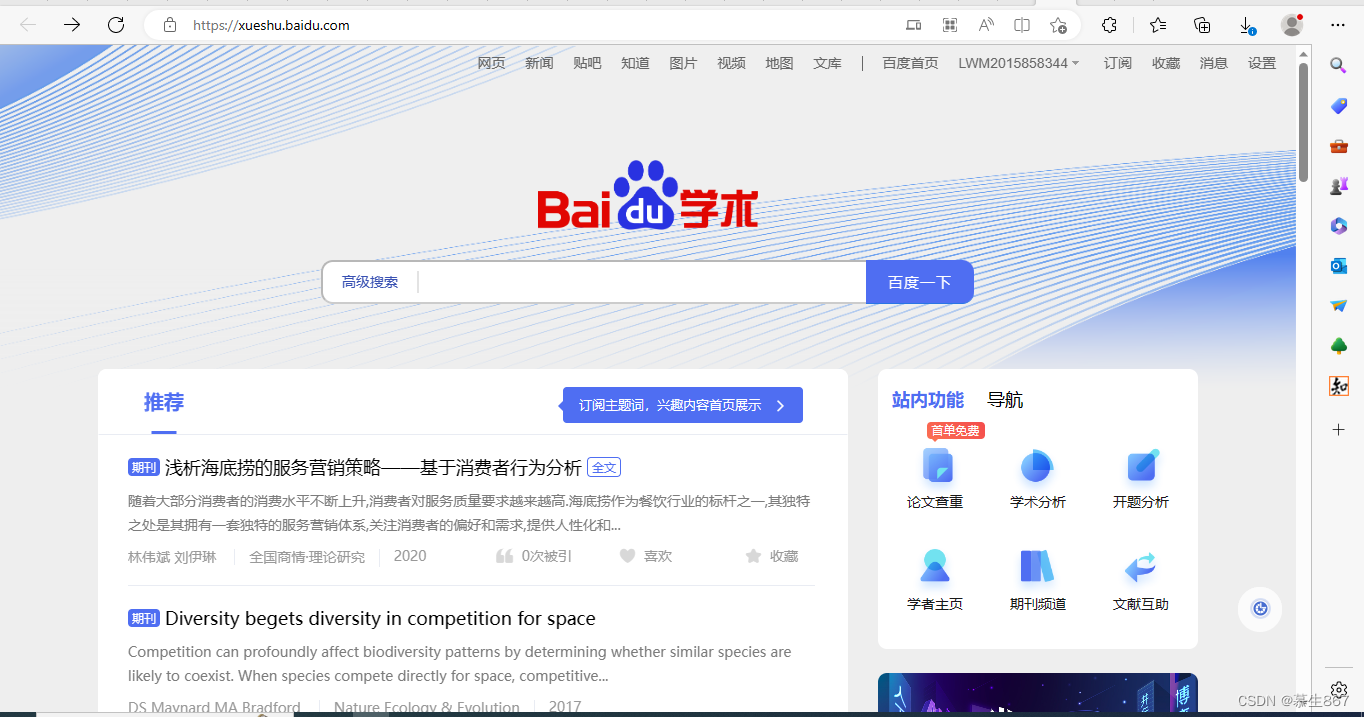Viewport: 1364px width, 717px height.
Task: Open the 消息 link in header
Action: point(1214,63)
